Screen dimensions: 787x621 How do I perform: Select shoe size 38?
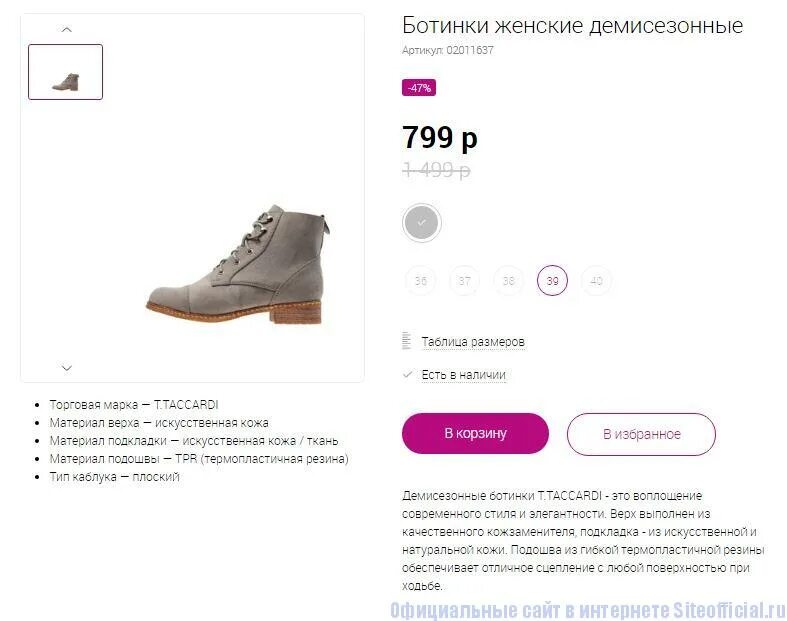click(508, 281)
